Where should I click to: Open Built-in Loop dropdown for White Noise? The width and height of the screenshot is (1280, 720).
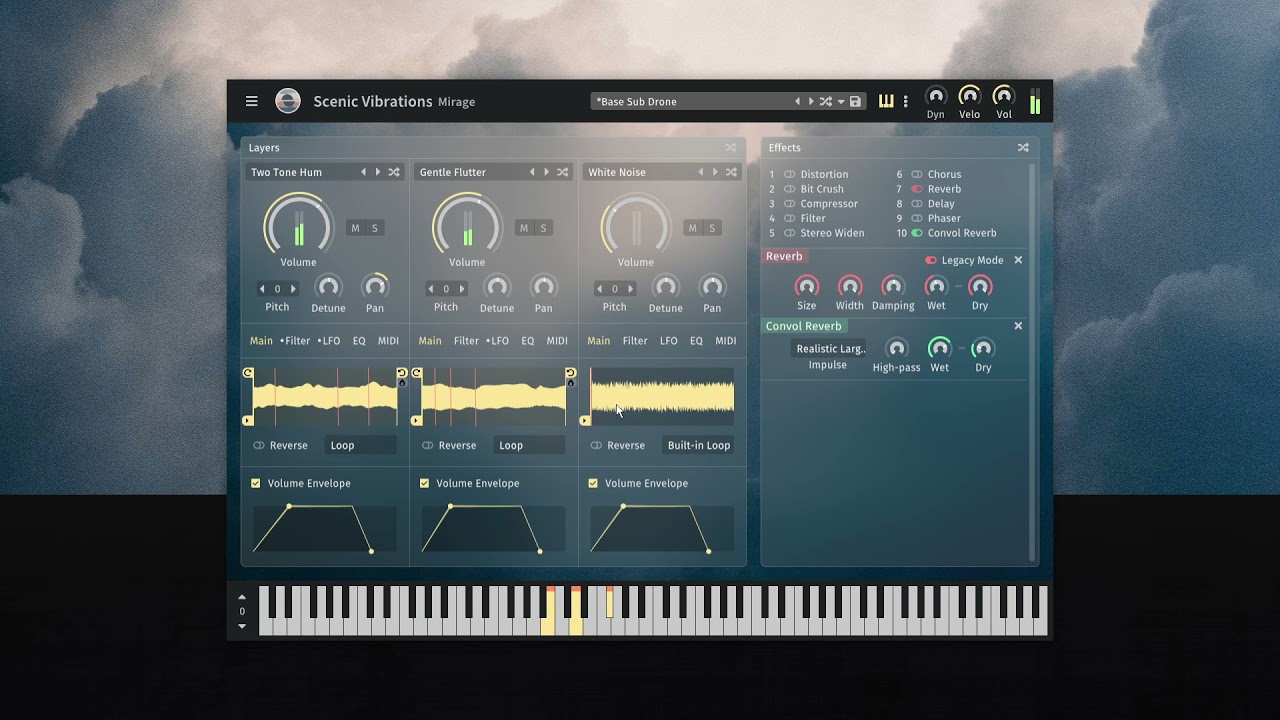point(699,445)
